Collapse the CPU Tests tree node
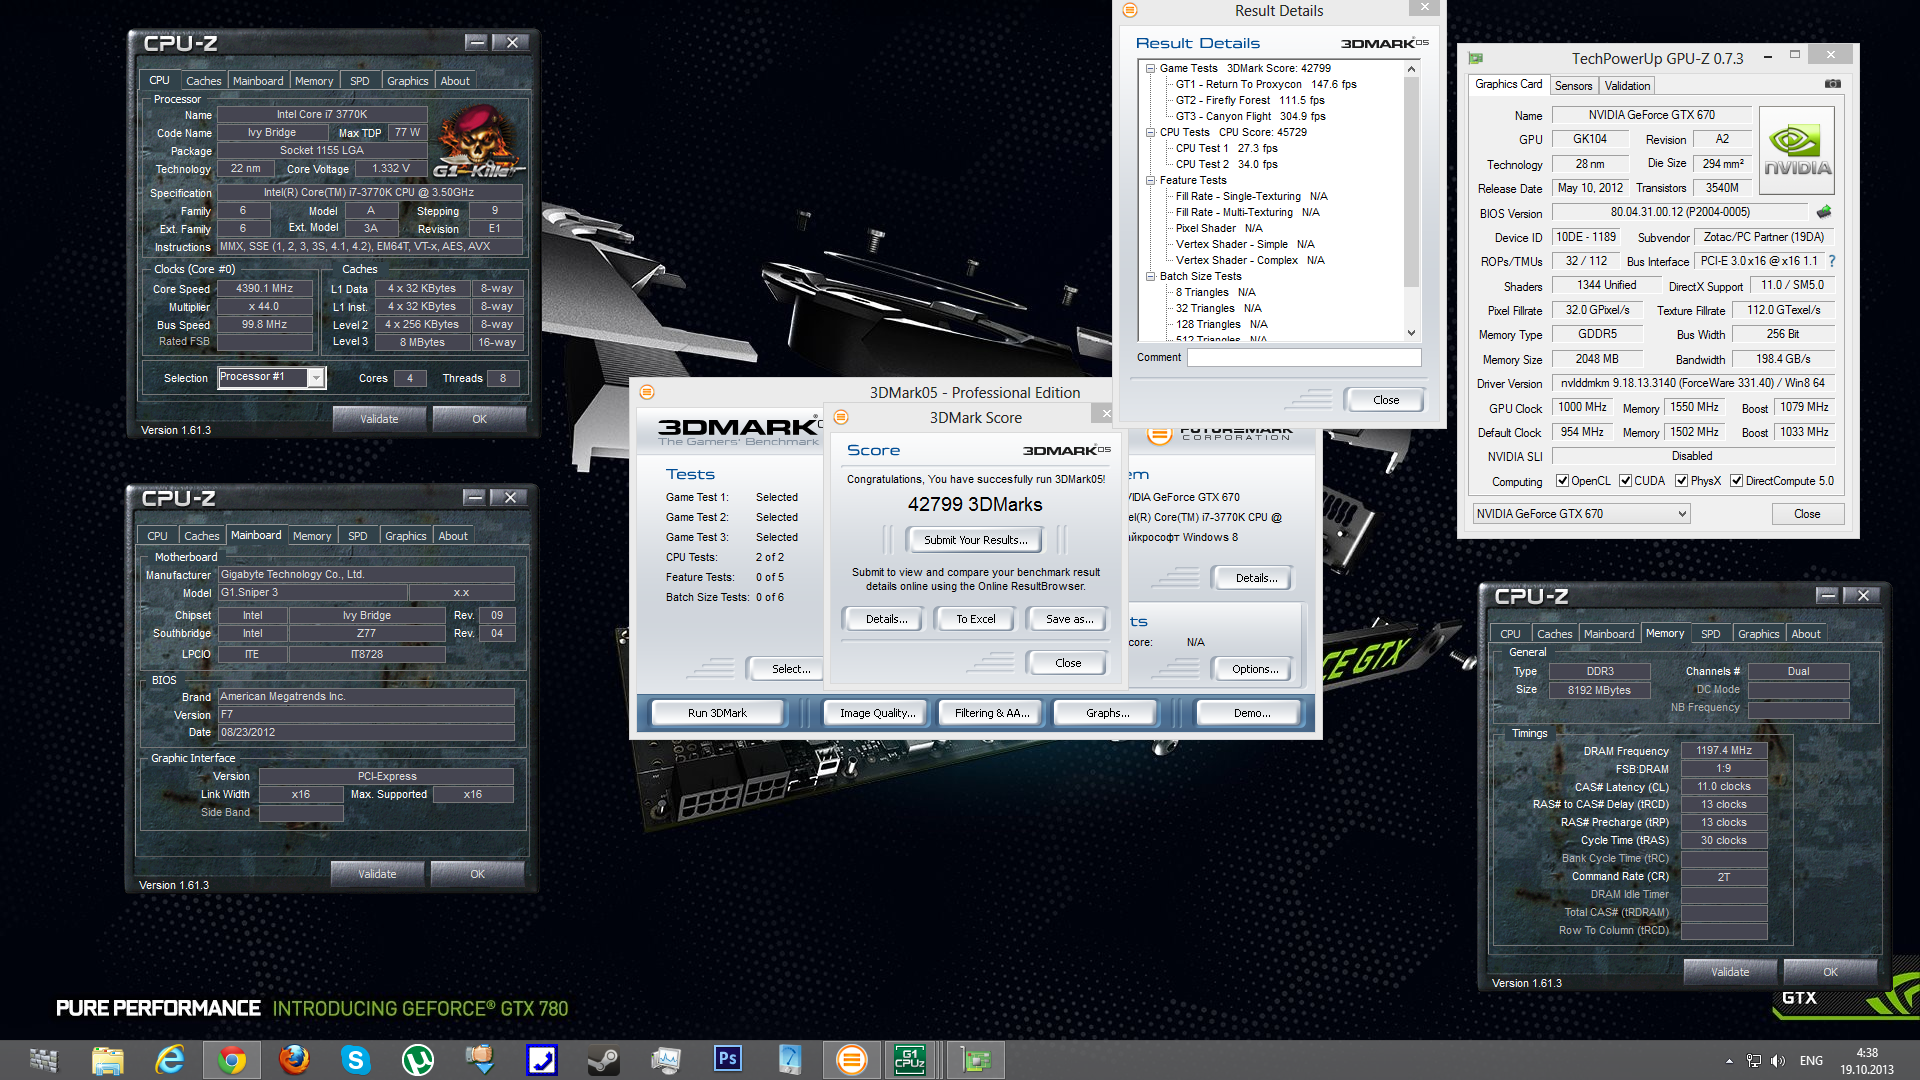Viewport: 1920px width, 1080px height. point(1150,133)
